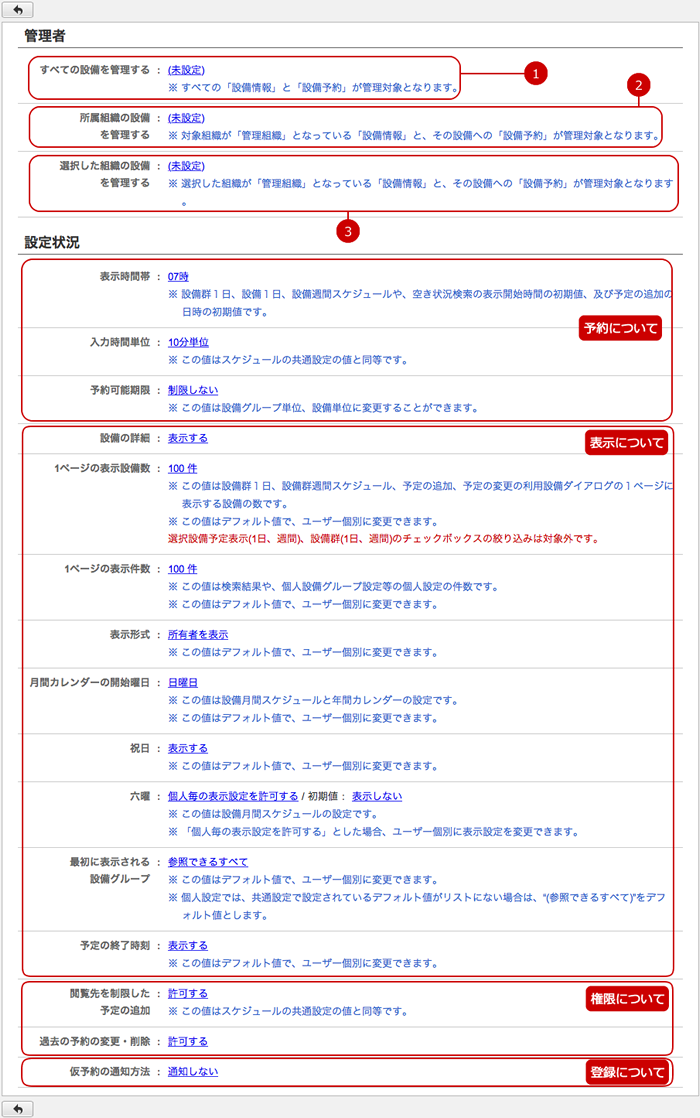Open 100 件 link for 1ページの表示件数
This screenshot has width=700, height=1118.
coord(182,569)
